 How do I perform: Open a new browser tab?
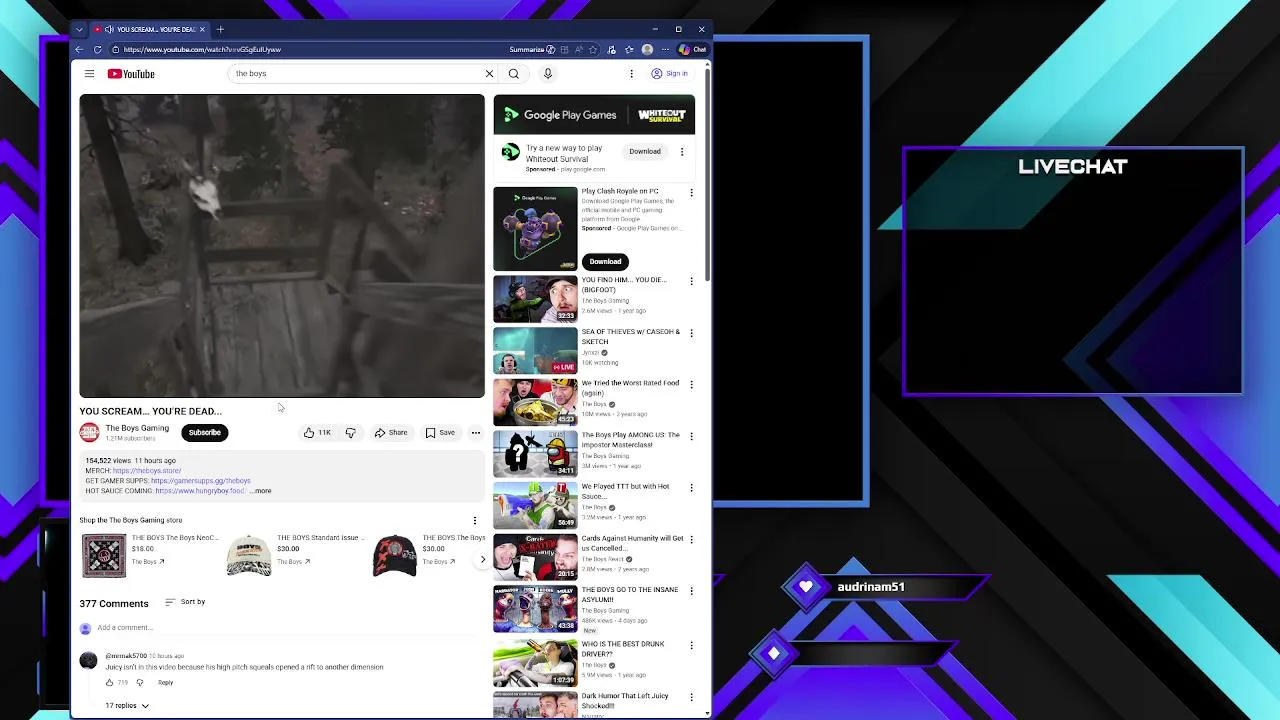(x=220, y=29)
